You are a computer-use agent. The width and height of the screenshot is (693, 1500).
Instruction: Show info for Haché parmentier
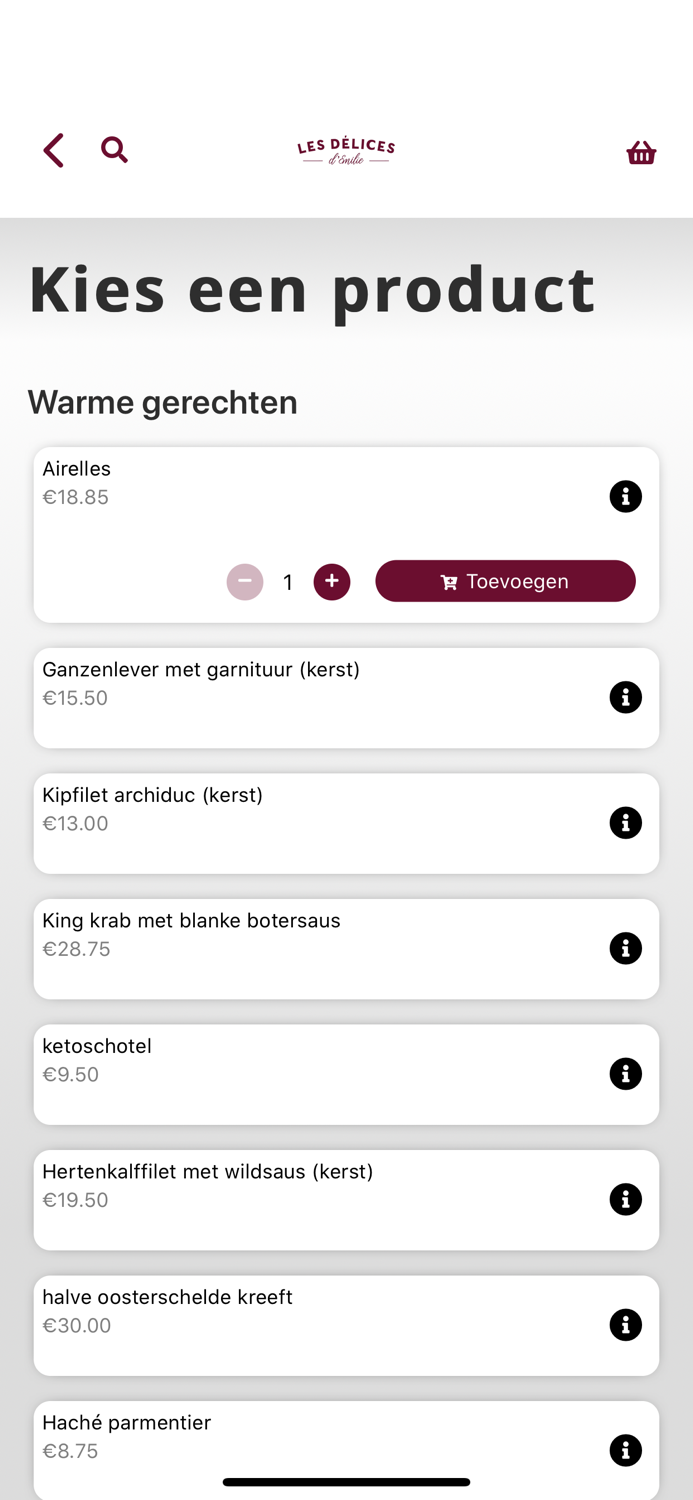tap(625, 1450)
